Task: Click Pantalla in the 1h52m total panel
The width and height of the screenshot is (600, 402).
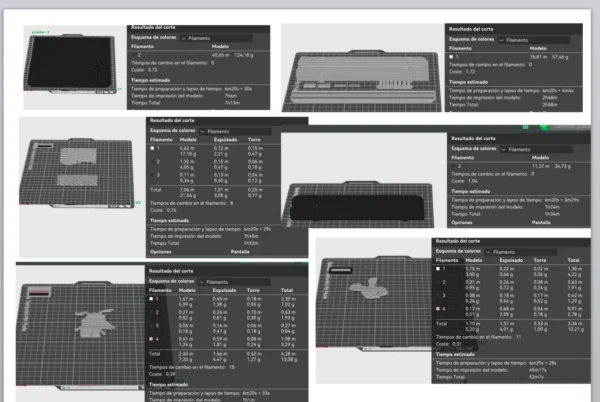Action: pos(240,252)
